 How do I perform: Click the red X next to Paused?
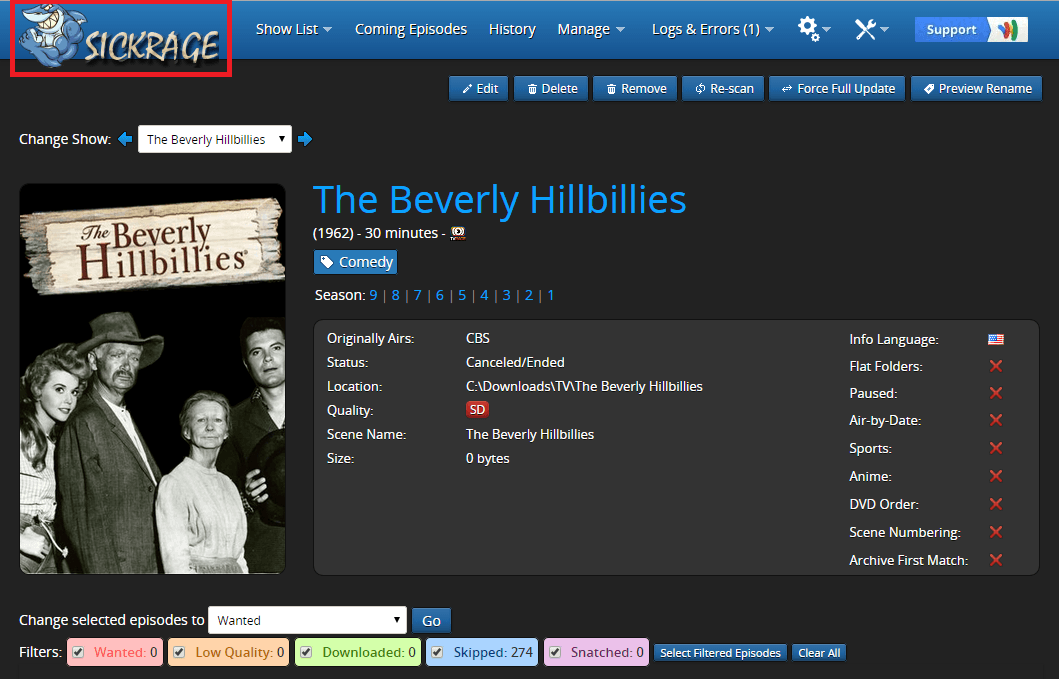996,393
